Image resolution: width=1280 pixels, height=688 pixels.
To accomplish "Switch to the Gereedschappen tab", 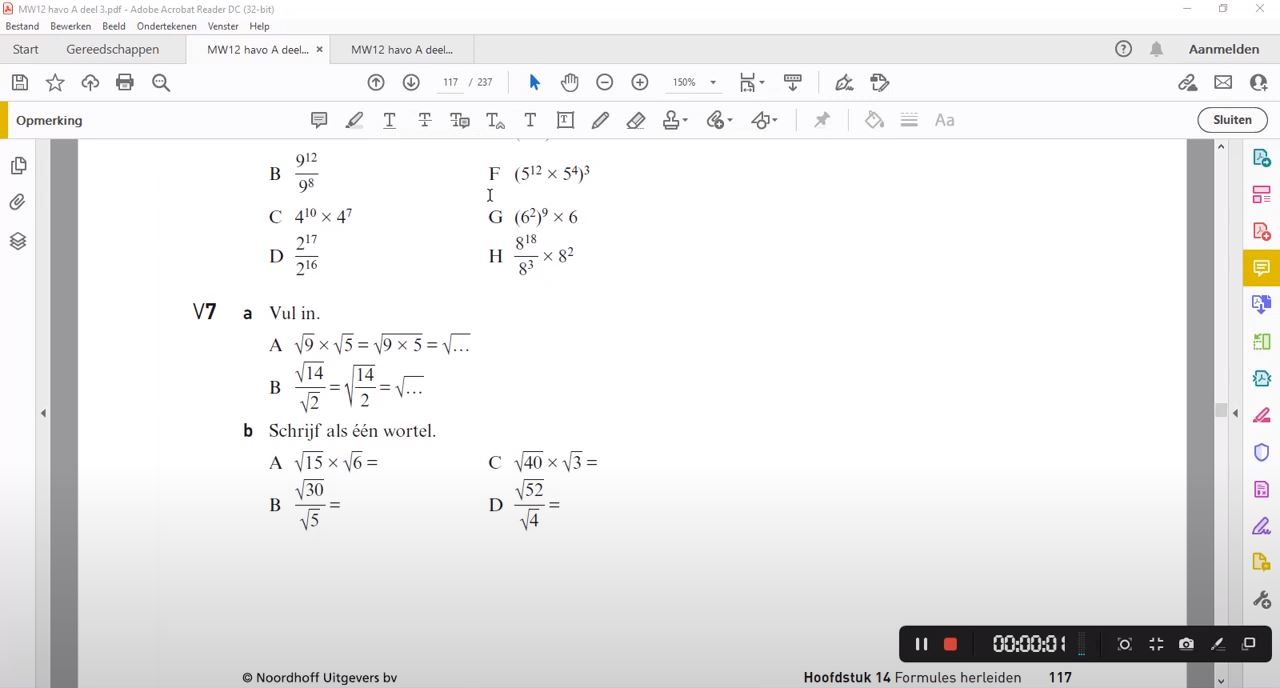I will [112, 49].
